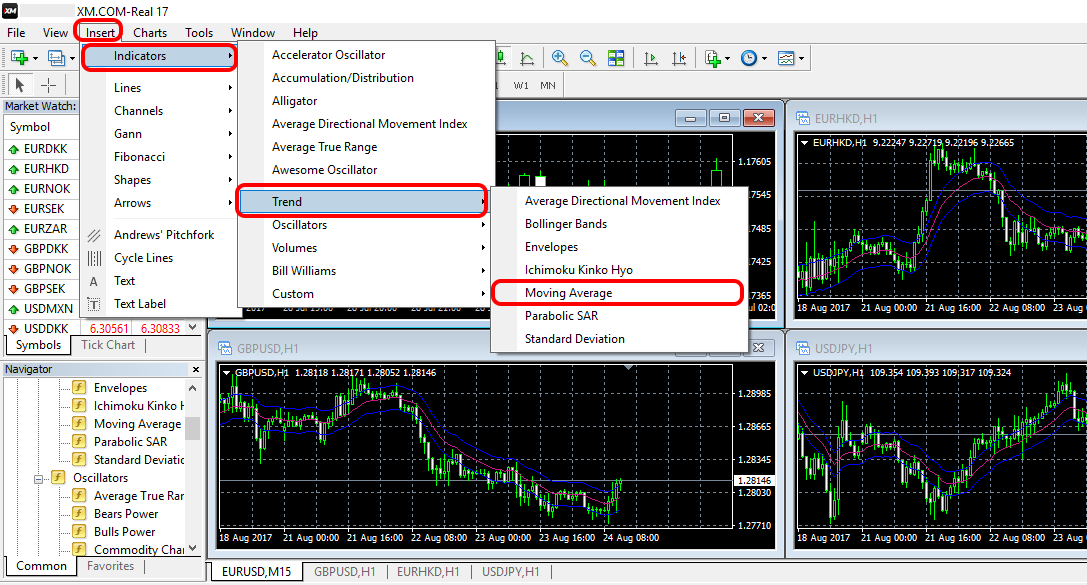This screenshot has width=1087, height=585.
Task: Enable chart auto scroll
Action: [x=650, y=58]
